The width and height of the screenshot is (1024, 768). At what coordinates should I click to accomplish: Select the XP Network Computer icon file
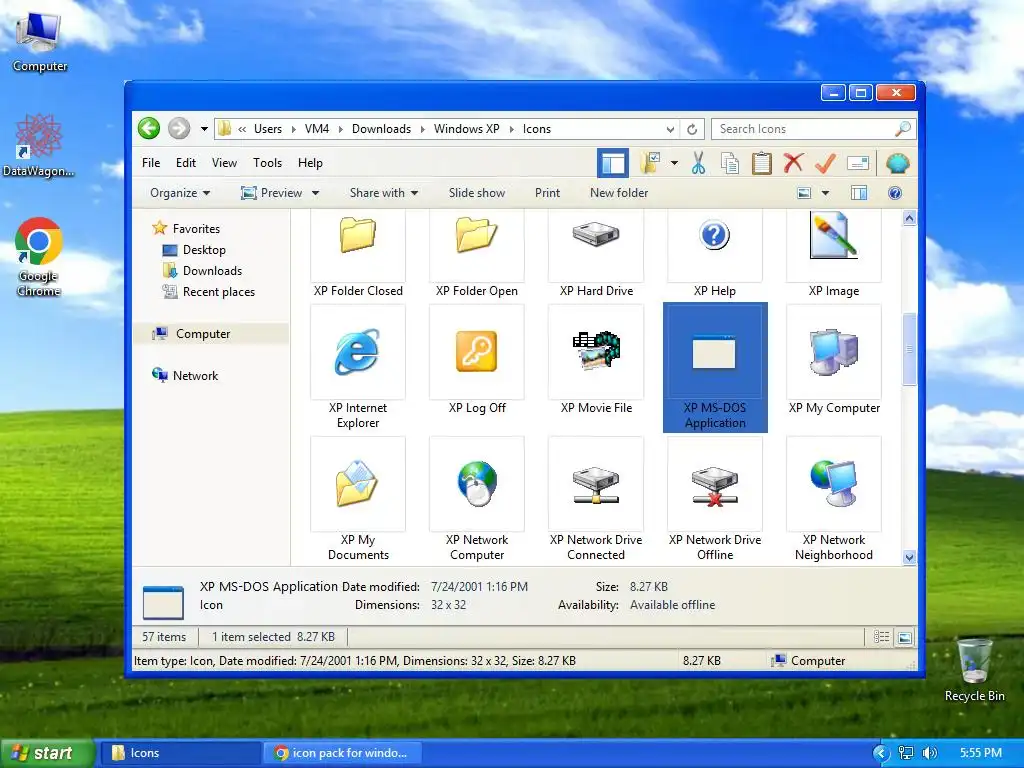477,500
